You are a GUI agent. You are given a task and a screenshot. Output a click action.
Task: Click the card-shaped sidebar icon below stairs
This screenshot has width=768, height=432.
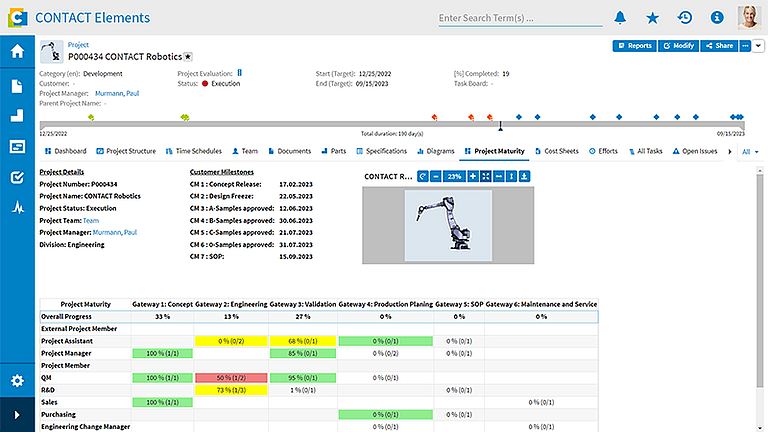pyautogui.click(x=17, y=146)
